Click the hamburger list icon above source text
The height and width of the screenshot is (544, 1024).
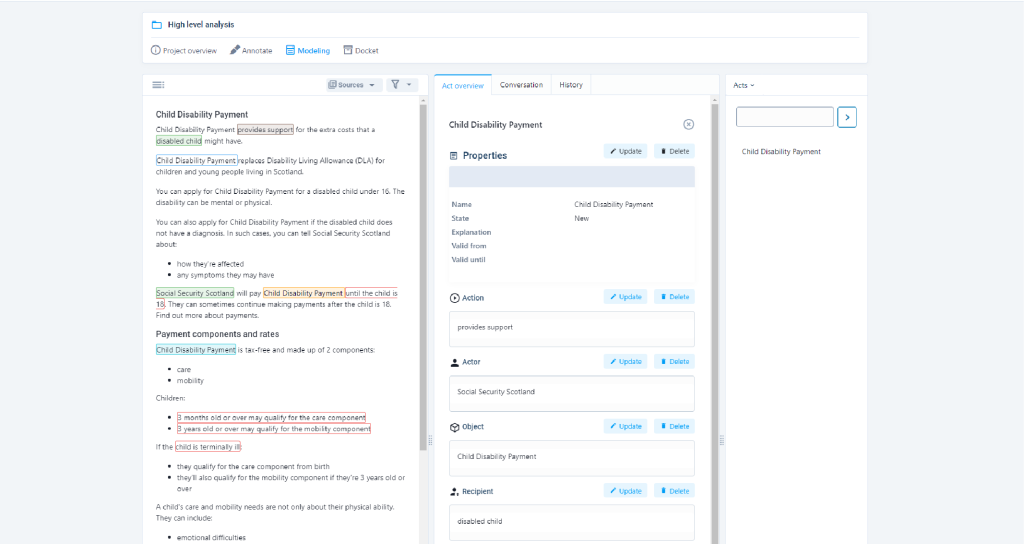pyautogui.click(x=158, y=85)
